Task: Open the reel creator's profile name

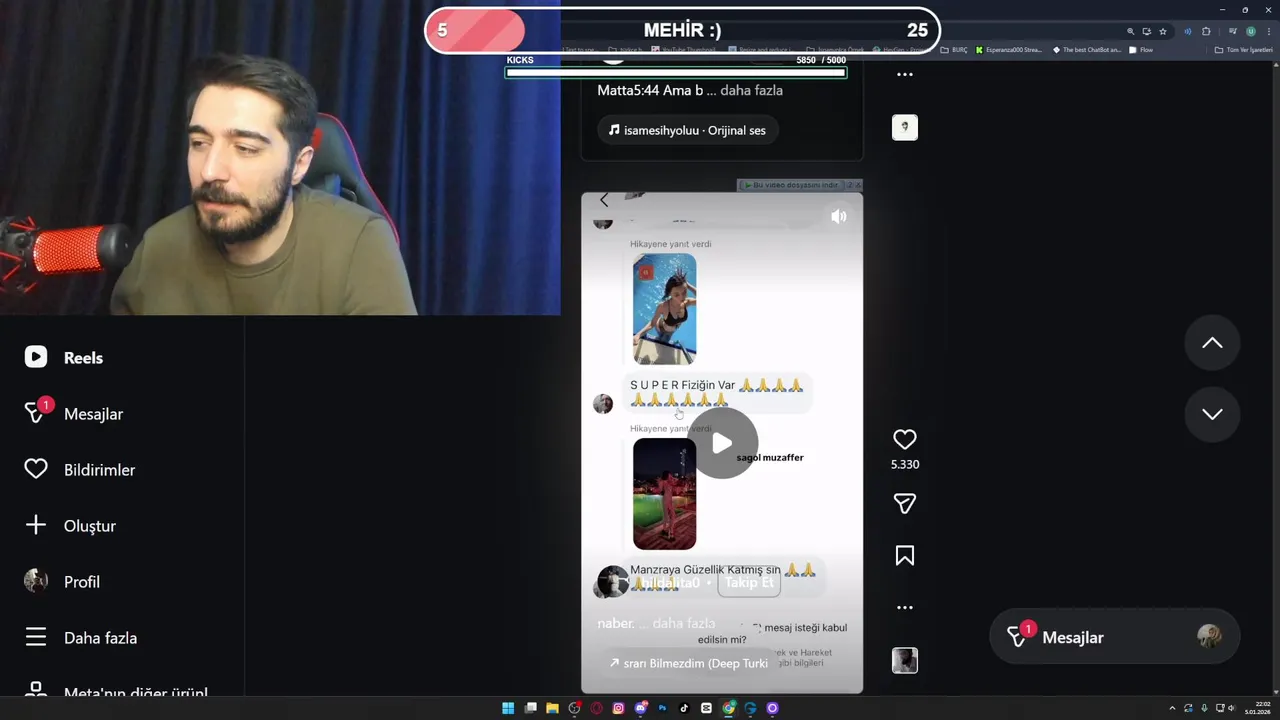Action: (669, 583)
